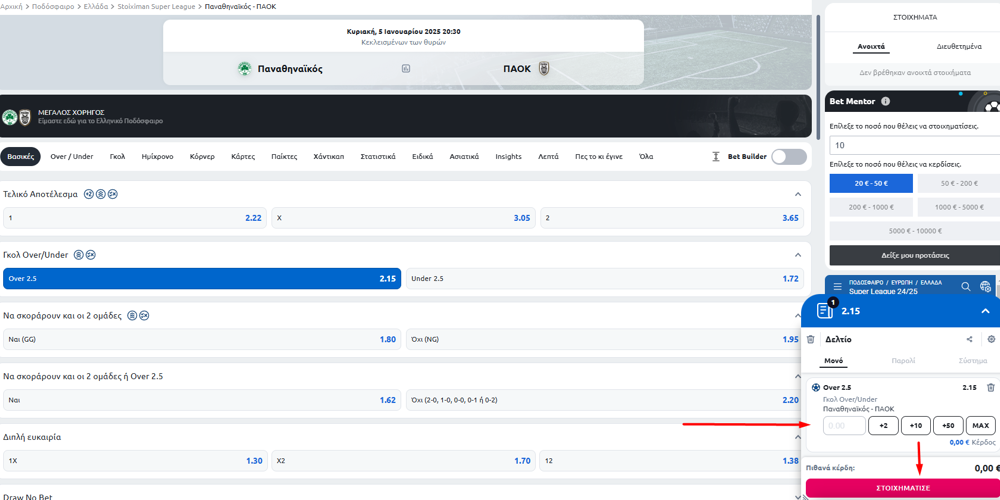Open the Ημίχρονο markets tab
This screenshot has width=1000, height=500.
[x=158, y=157]
